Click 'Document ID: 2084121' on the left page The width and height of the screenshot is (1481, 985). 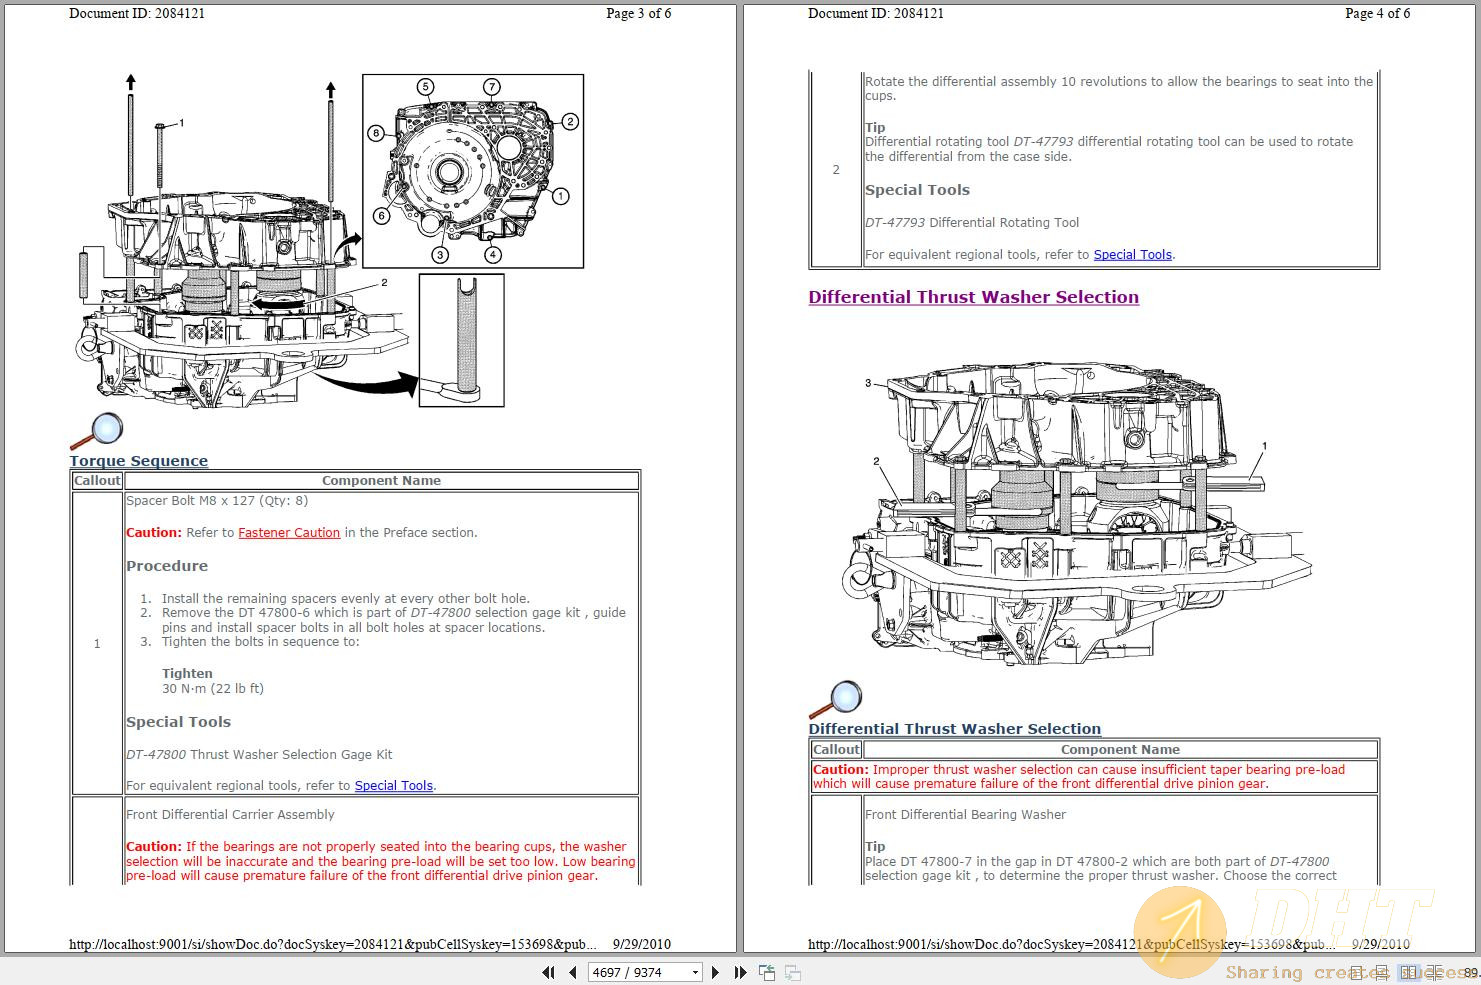tap(137, 14)
